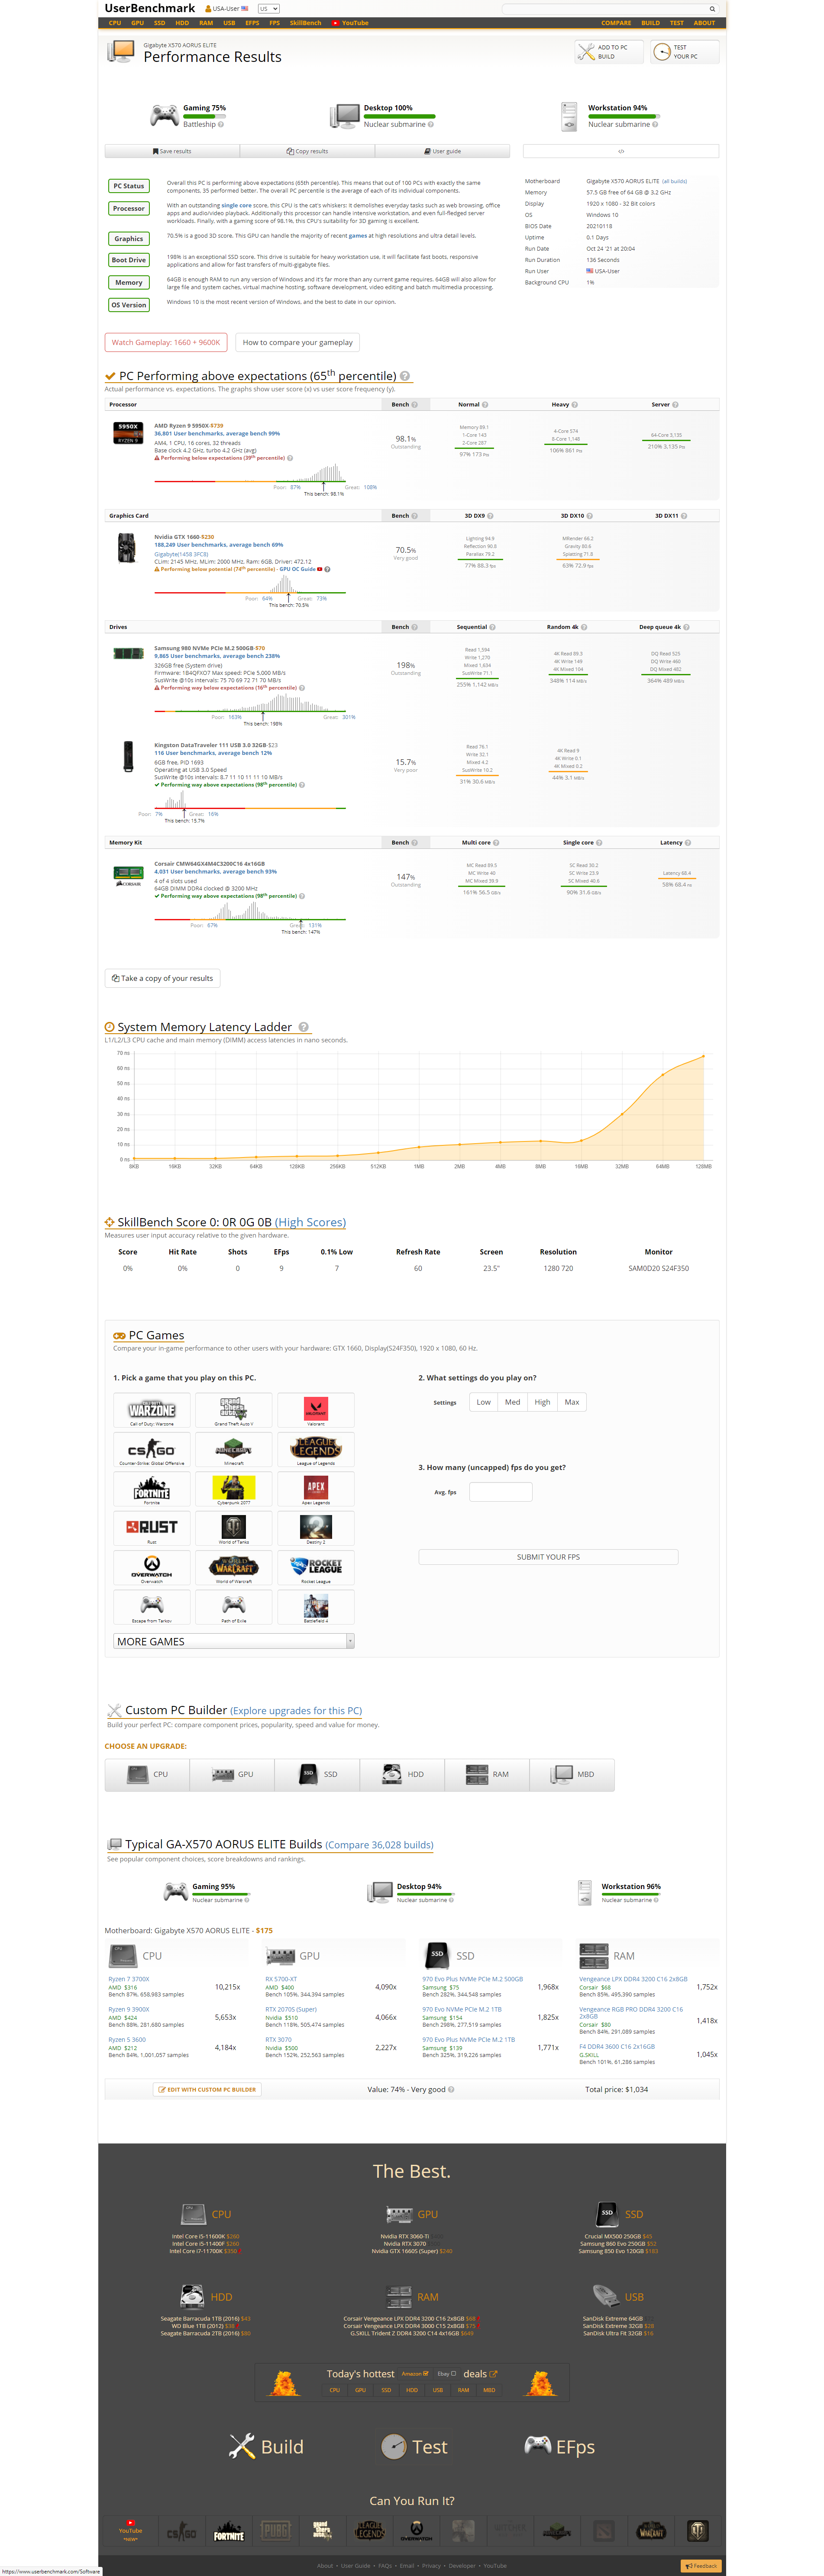This screenshot has height=2576, width=824.
Task: Click the search magnifier icon in header
Action: pyautogui.click(x=712, y=9)
